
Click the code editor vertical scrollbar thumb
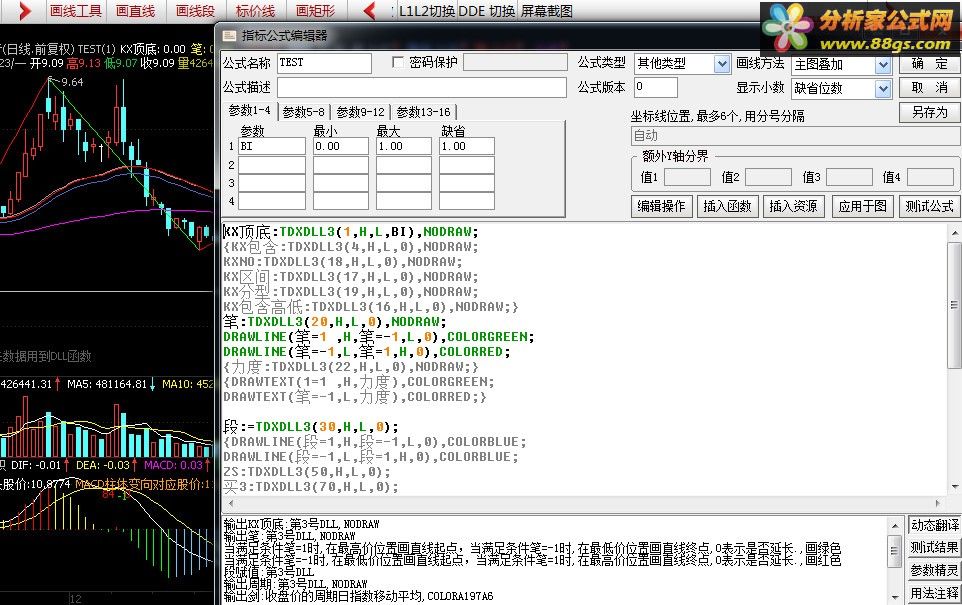pyautogui.click(x=955, y=305)
